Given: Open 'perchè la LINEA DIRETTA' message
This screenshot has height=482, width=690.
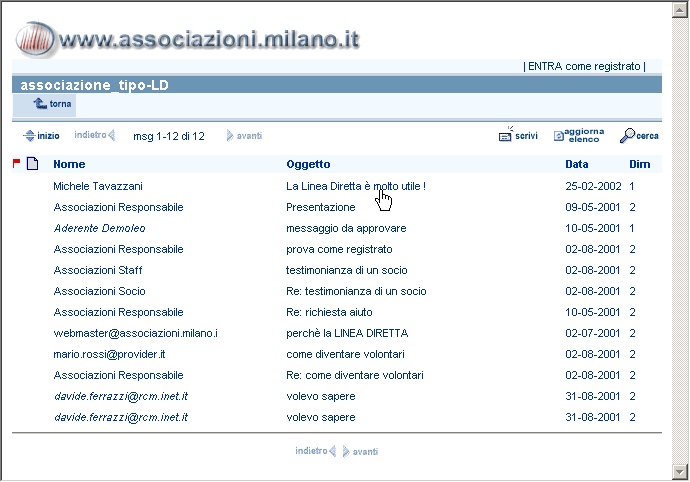Looking at the screenshot, I should click(347, 333).
